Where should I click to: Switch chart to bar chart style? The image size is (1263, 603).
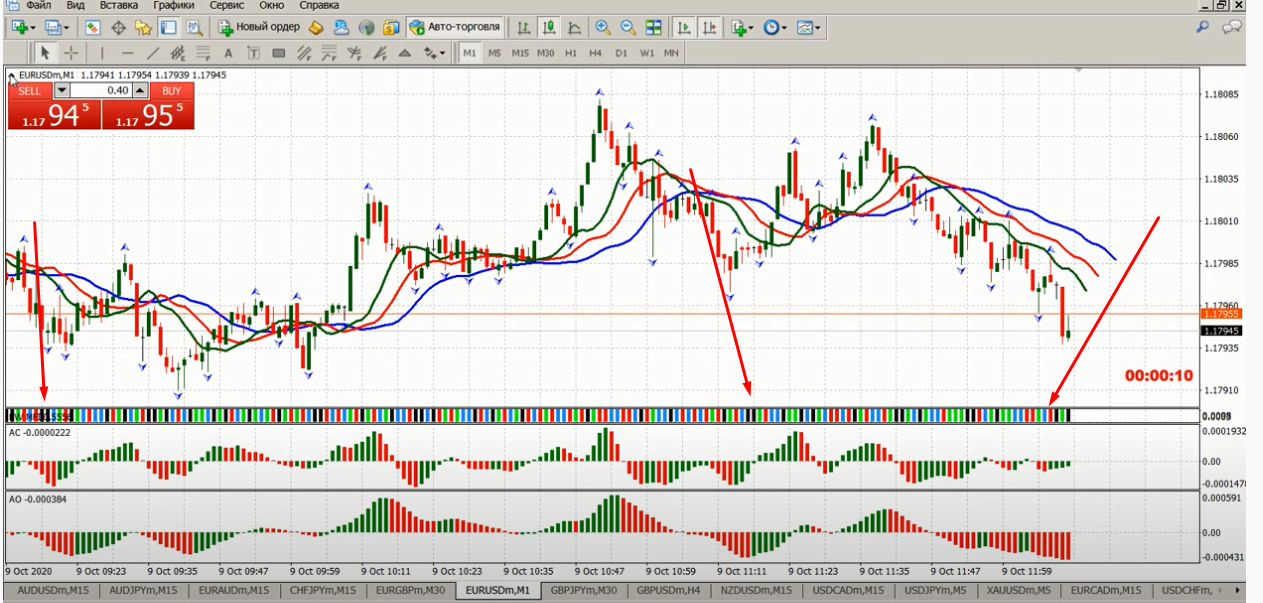(x=522, y=28)
